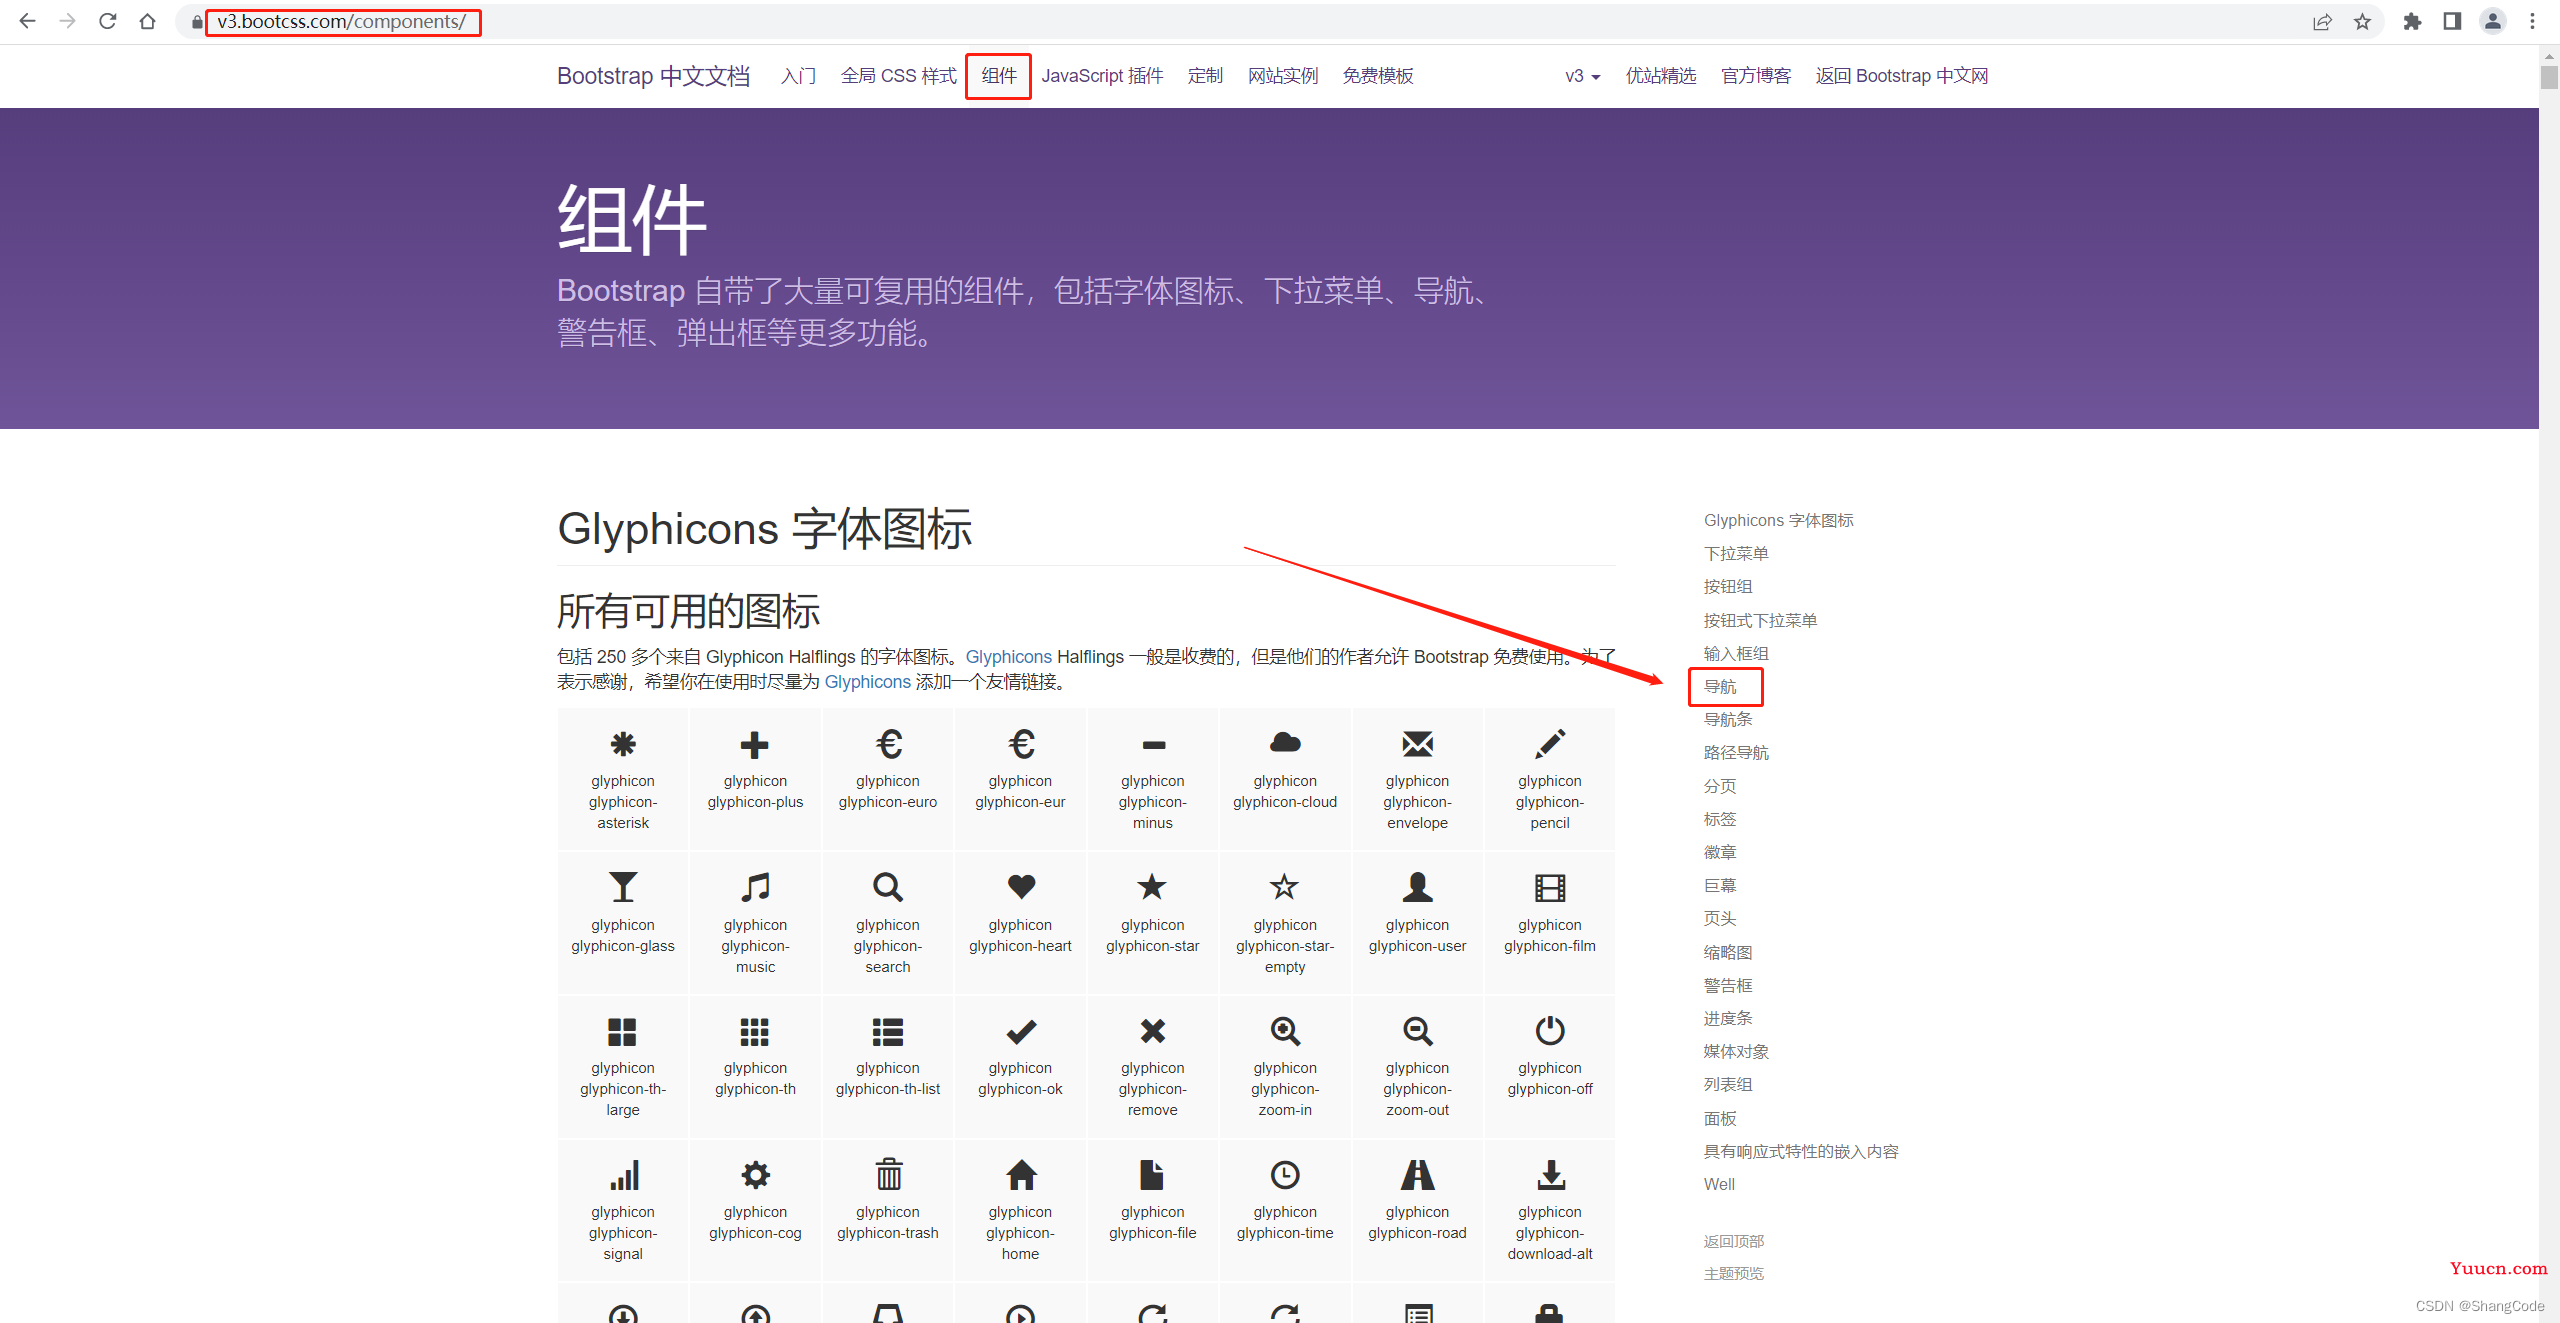Click the glyphicon-th small grid icon
The height and width of the screenshot is (1323, 2560).
755,1031
